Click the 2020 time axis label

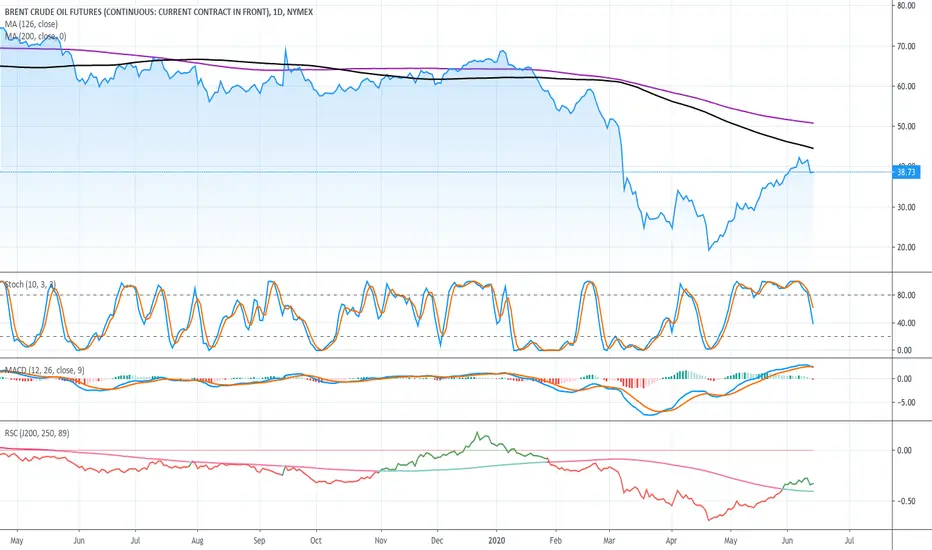(496, 540)
